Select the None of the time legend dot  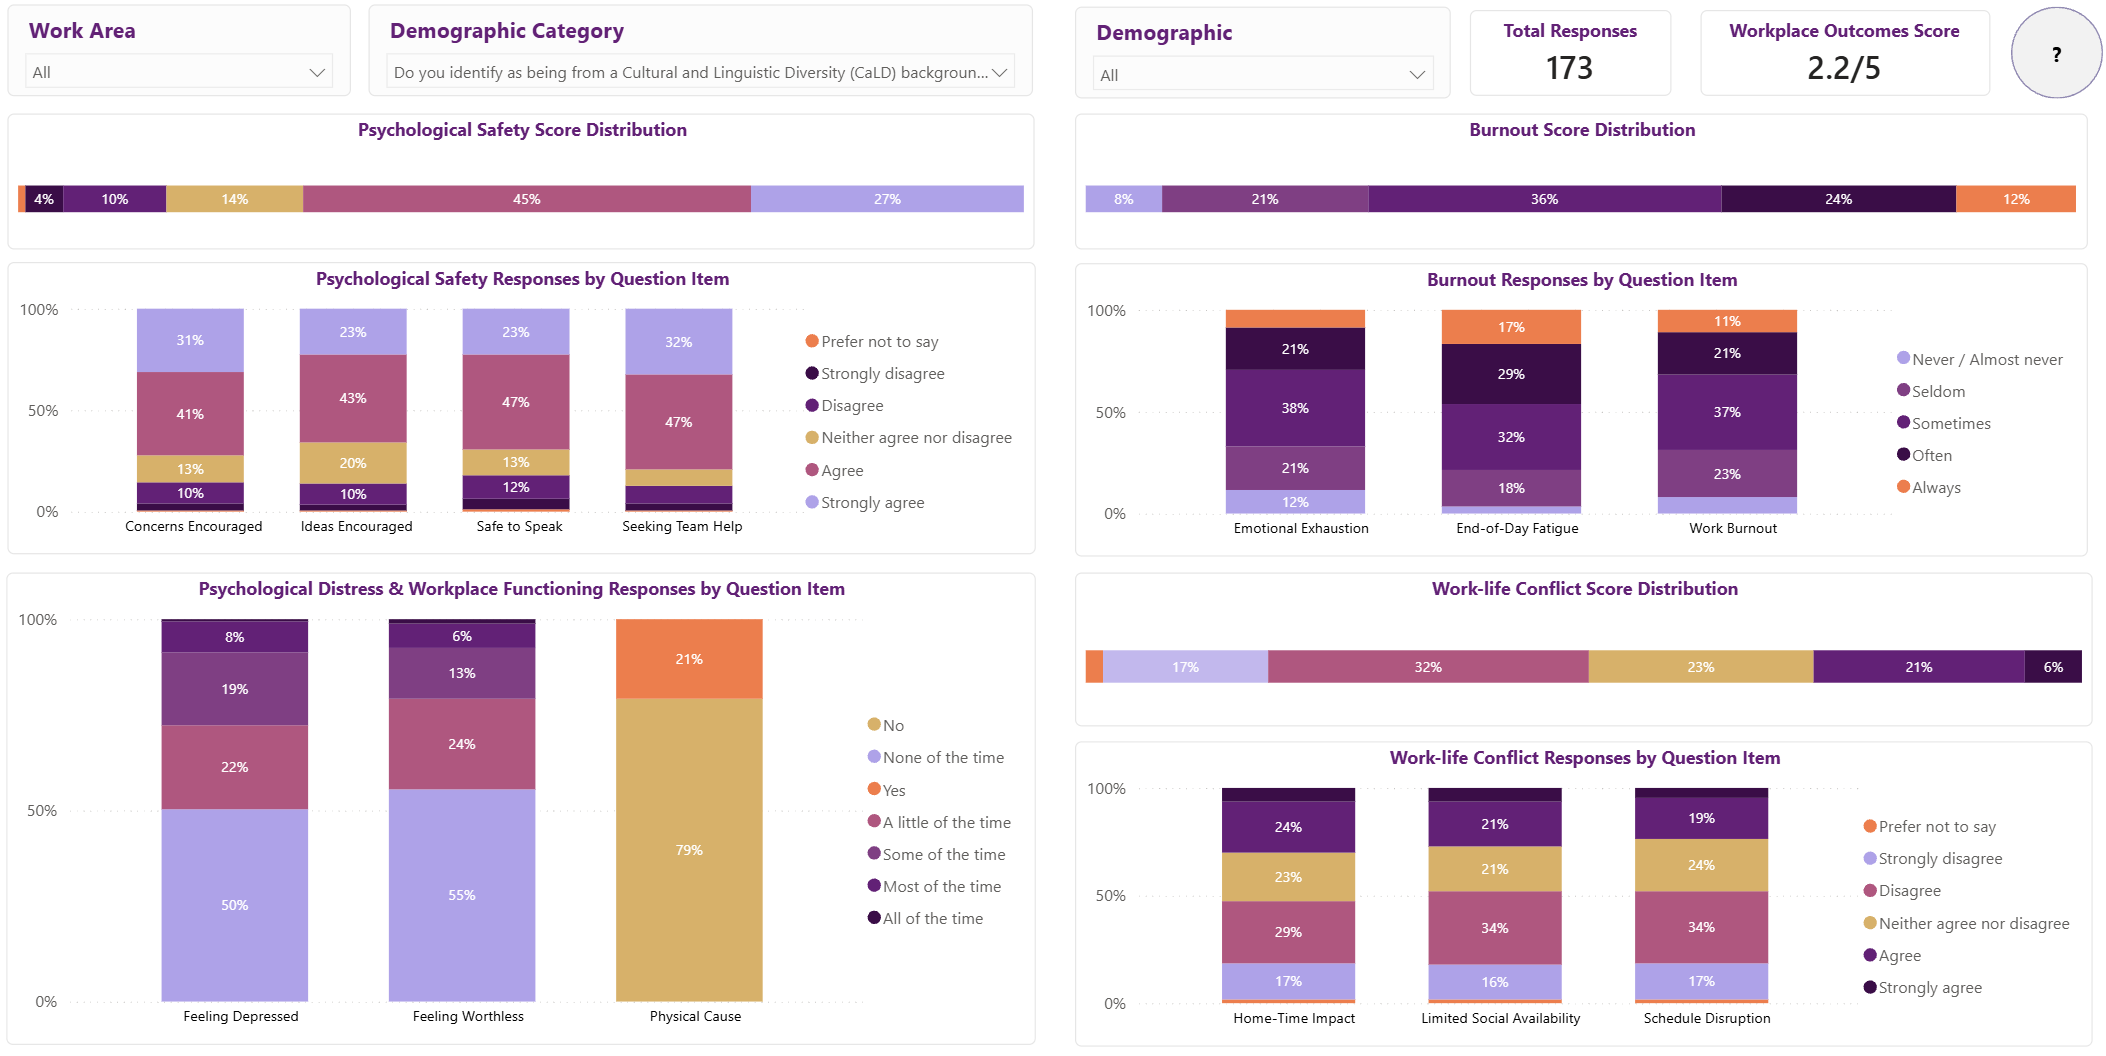(874, 757)
